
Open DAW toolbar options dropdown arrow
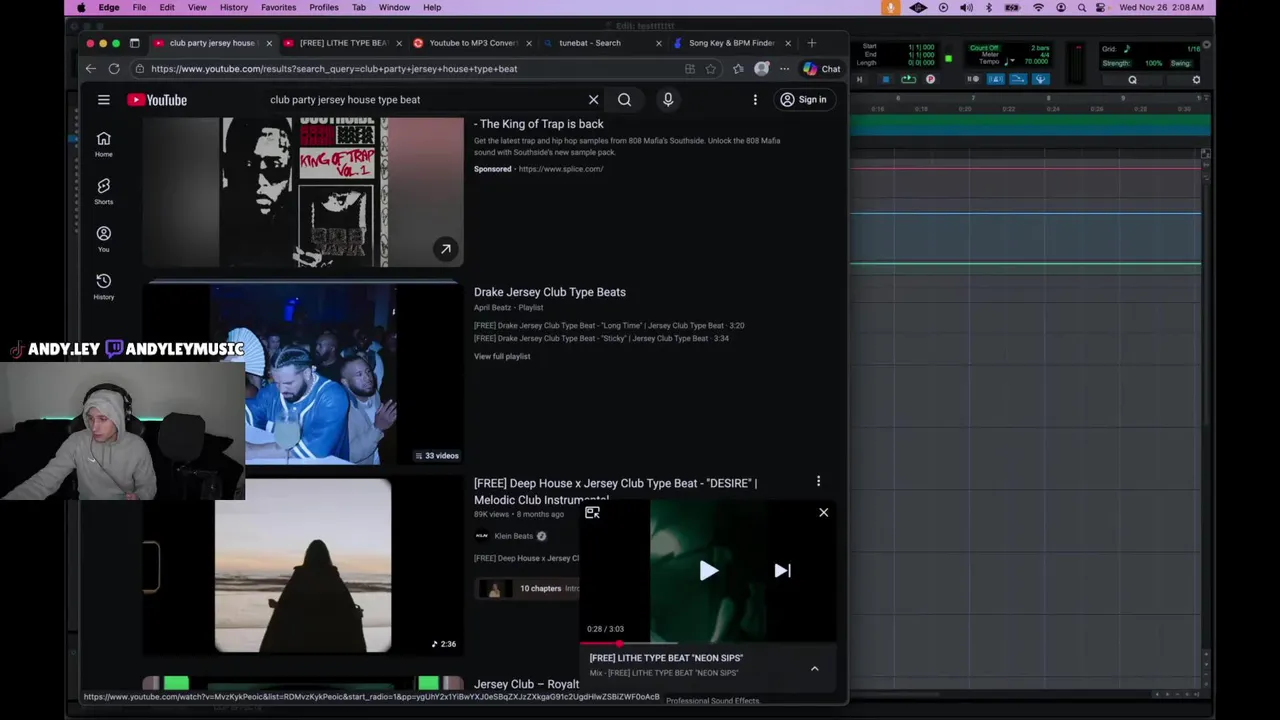click(x=1207, y=44)
